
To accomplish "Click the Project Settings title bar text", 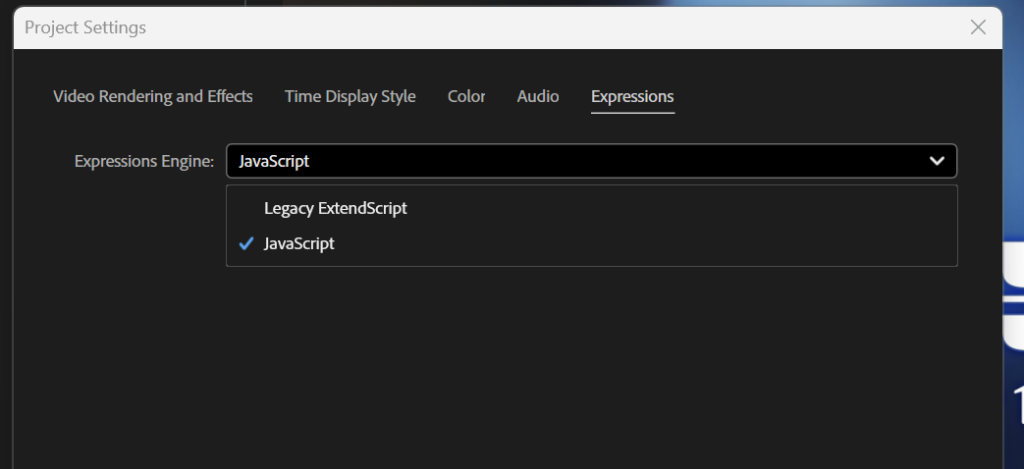I will click(85, 27).
